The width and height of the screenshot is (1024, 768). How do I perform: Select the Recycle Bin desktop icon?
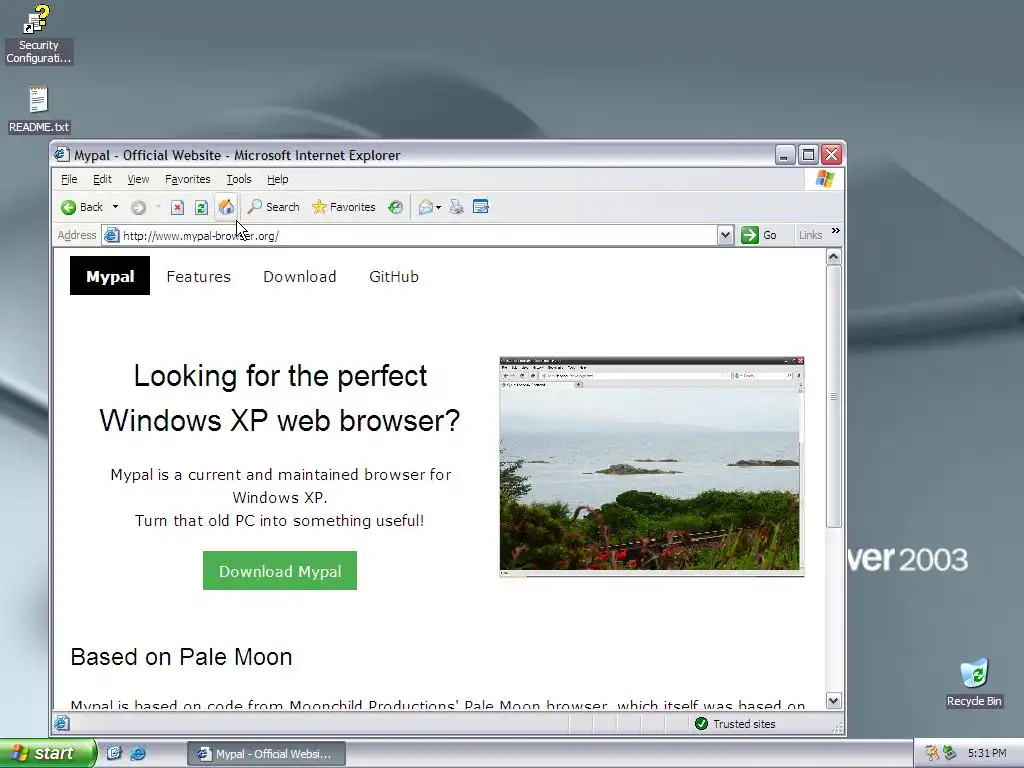point(974,683)
